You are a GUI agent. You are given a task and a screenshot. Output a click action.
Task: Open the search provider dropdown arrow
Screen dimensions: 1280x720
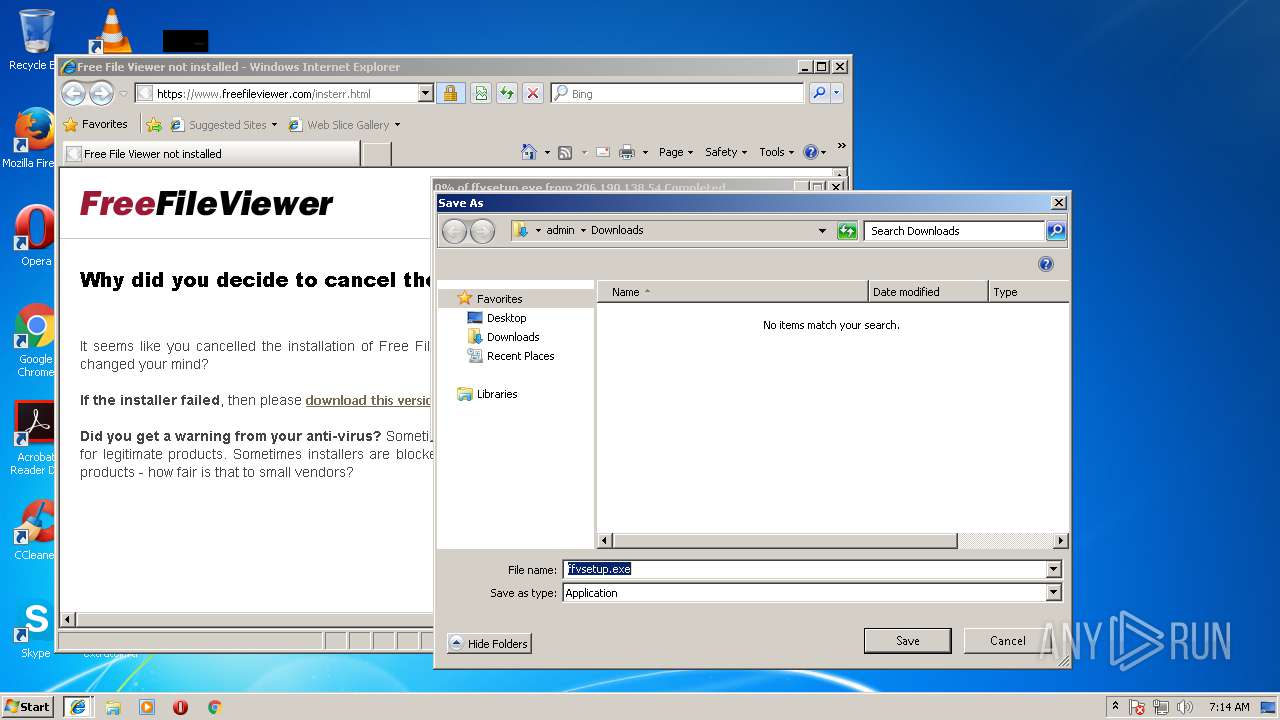click(837, 93)
